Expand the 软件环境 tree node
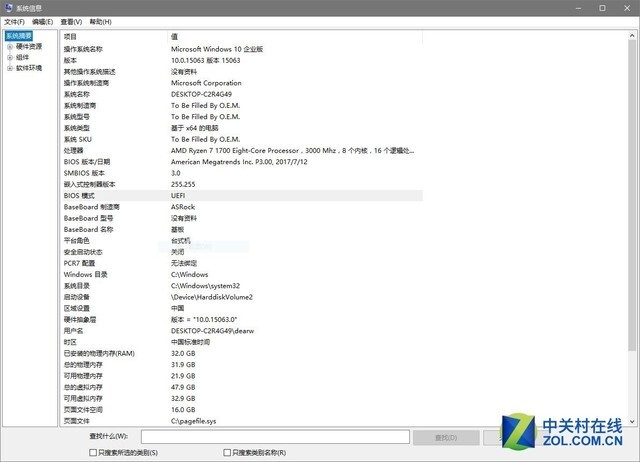This screenshot has height=462, width=640. coord(10,68)
